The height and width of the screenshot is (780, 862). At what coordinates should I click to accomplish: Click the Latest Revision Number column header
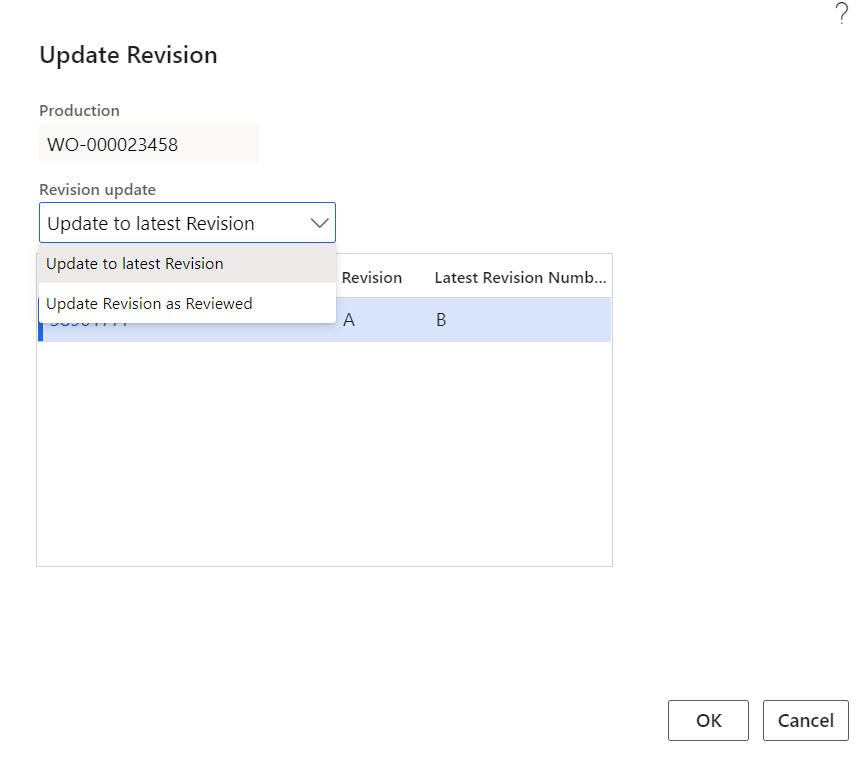pos(520,278)
